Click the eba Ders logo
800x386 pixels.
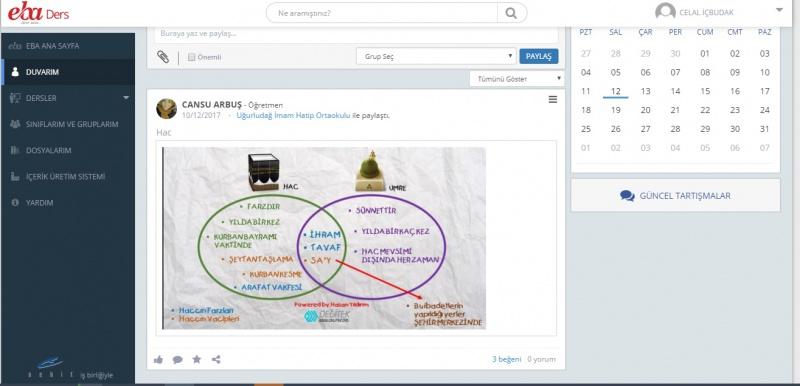coord(39,13)
